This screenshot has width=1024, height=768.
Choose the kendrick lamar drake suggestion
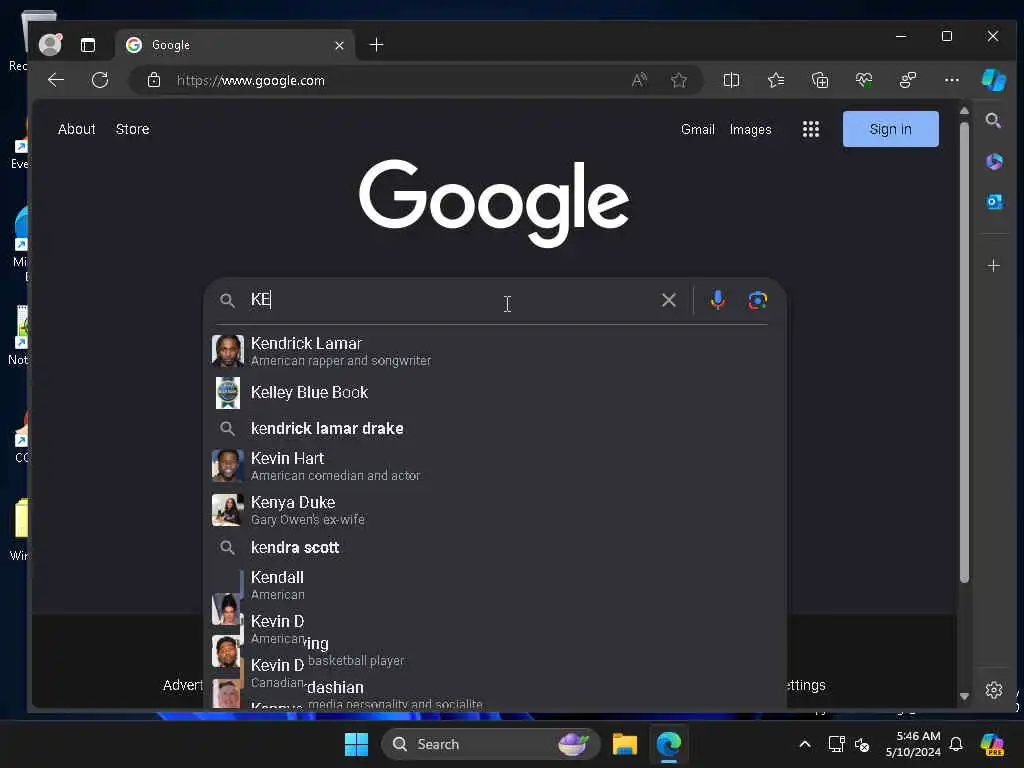(x=494, y=428)
